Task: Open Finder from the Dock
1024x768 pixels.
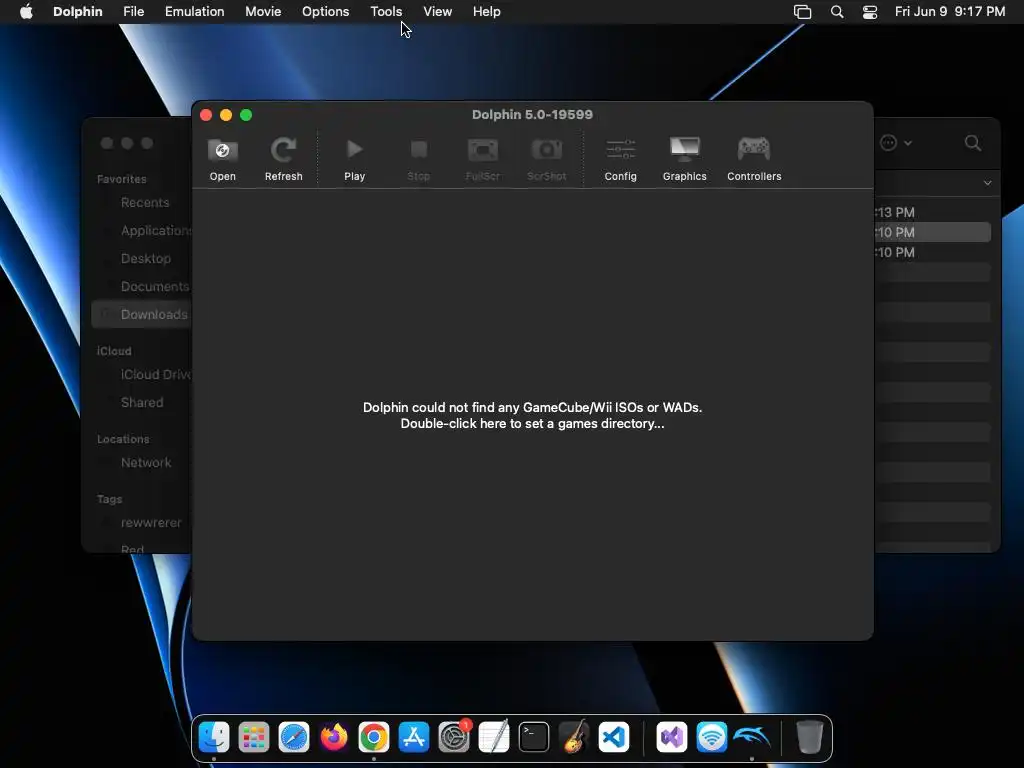Action: (214, 737)
